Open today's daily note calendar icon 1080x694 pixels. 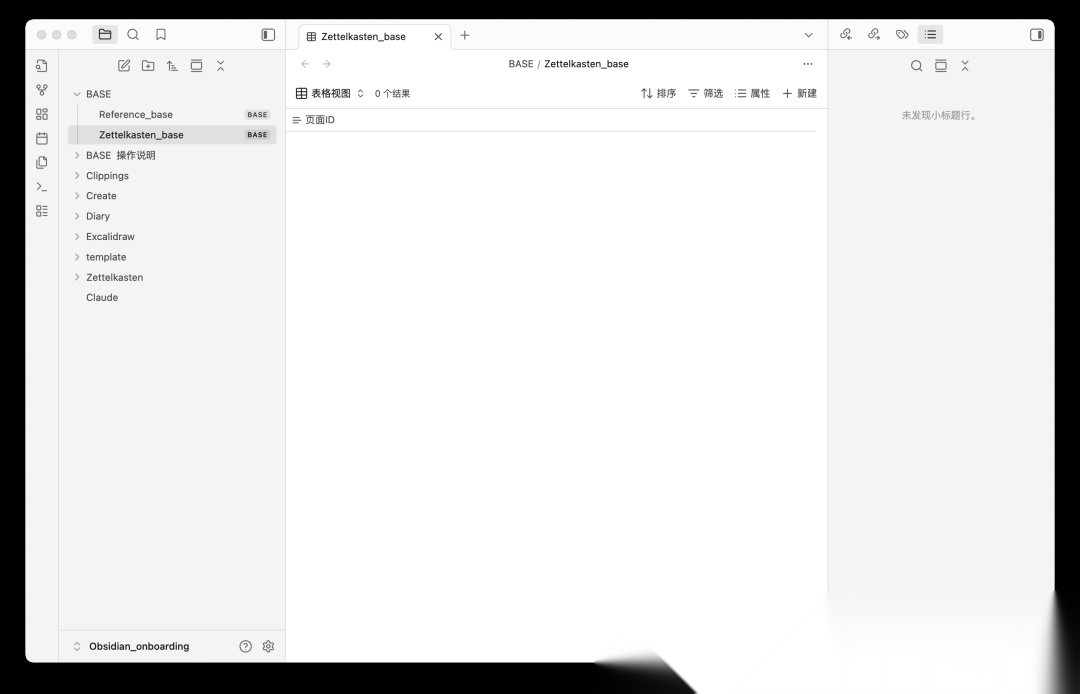coord(42,138)
